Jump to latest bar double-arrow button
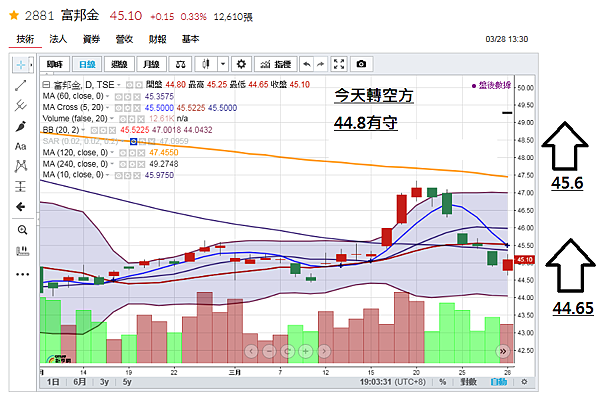Screen dimensions: 600x400 503,351
